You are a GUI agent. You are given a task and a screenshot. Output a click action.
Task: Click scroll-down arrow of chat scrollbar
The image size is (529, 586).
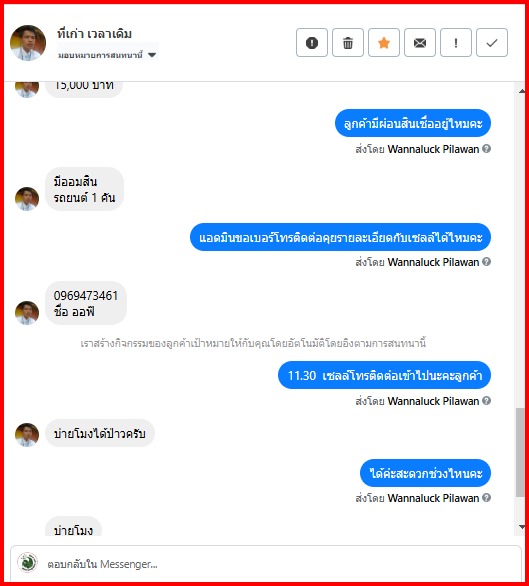522,527
